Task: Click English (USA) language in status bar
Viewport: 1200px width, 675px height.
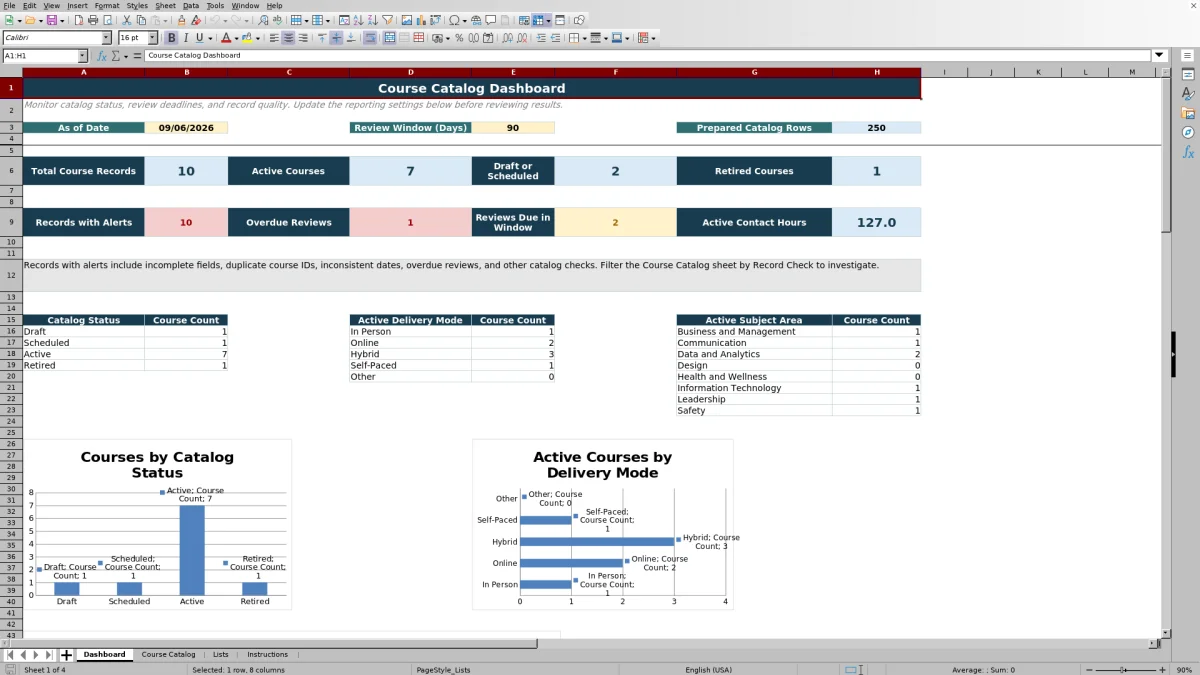Action: (708, 670)
